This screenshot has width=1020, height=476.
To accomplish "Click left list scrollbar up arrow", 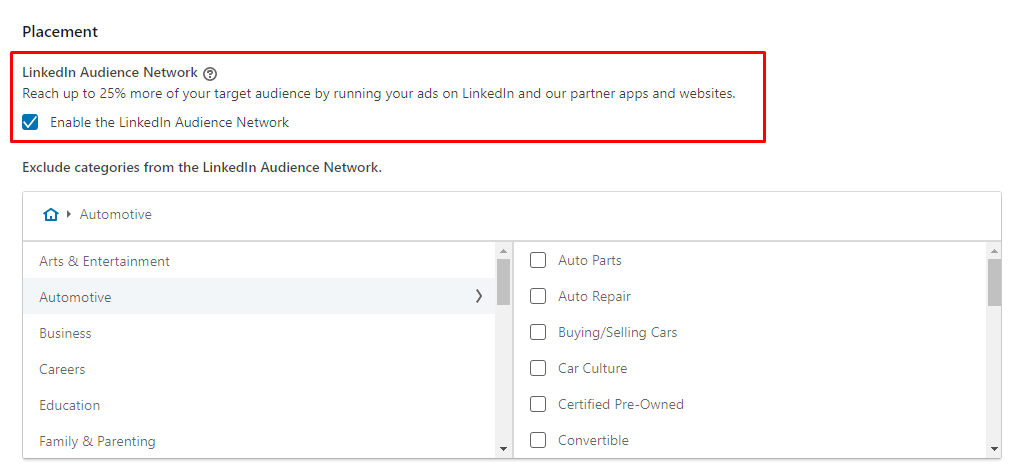I will click(x=503, y=251).
